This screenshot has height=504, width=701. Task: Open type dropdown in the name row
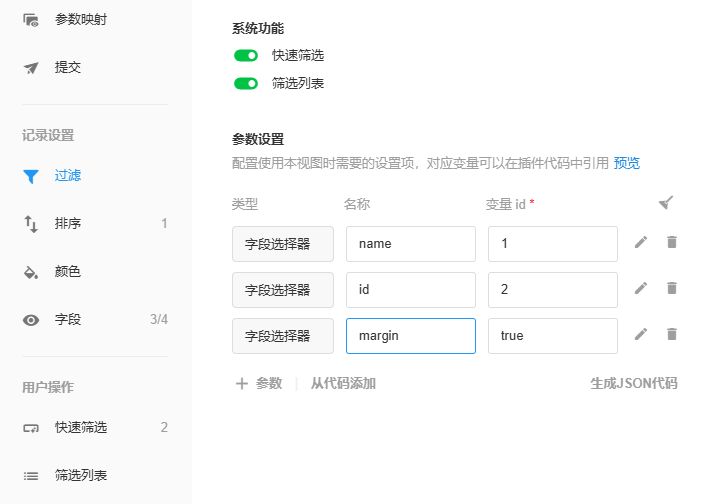point(283,244)
